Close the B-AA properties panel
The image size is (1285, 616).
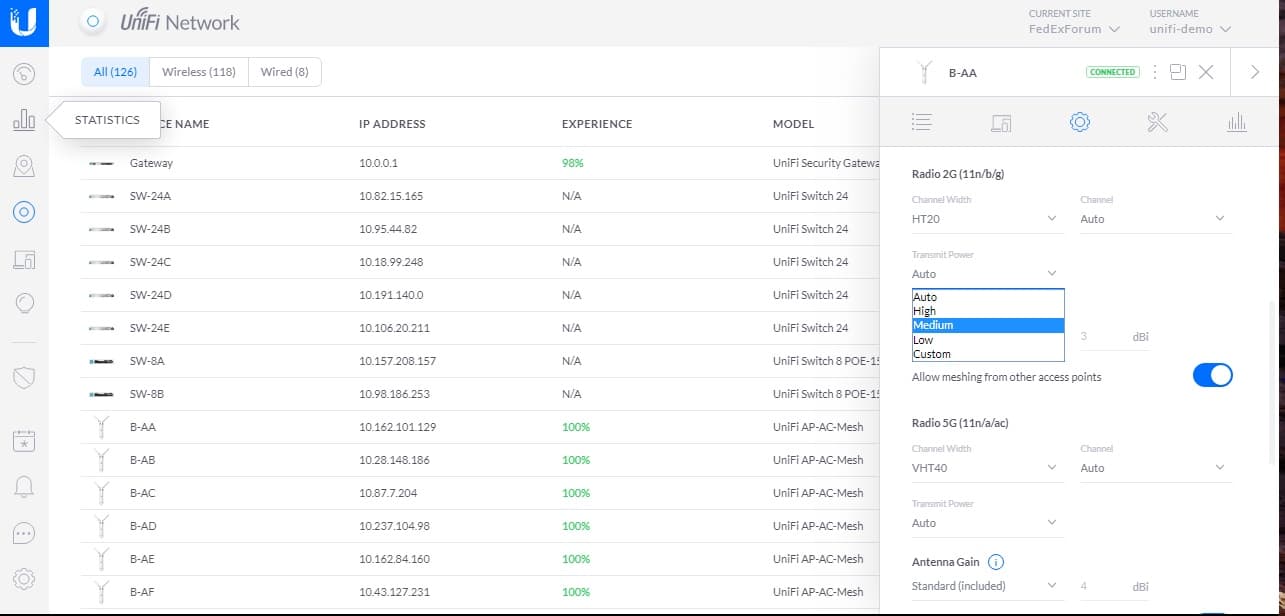click(x=1206, y=72)
